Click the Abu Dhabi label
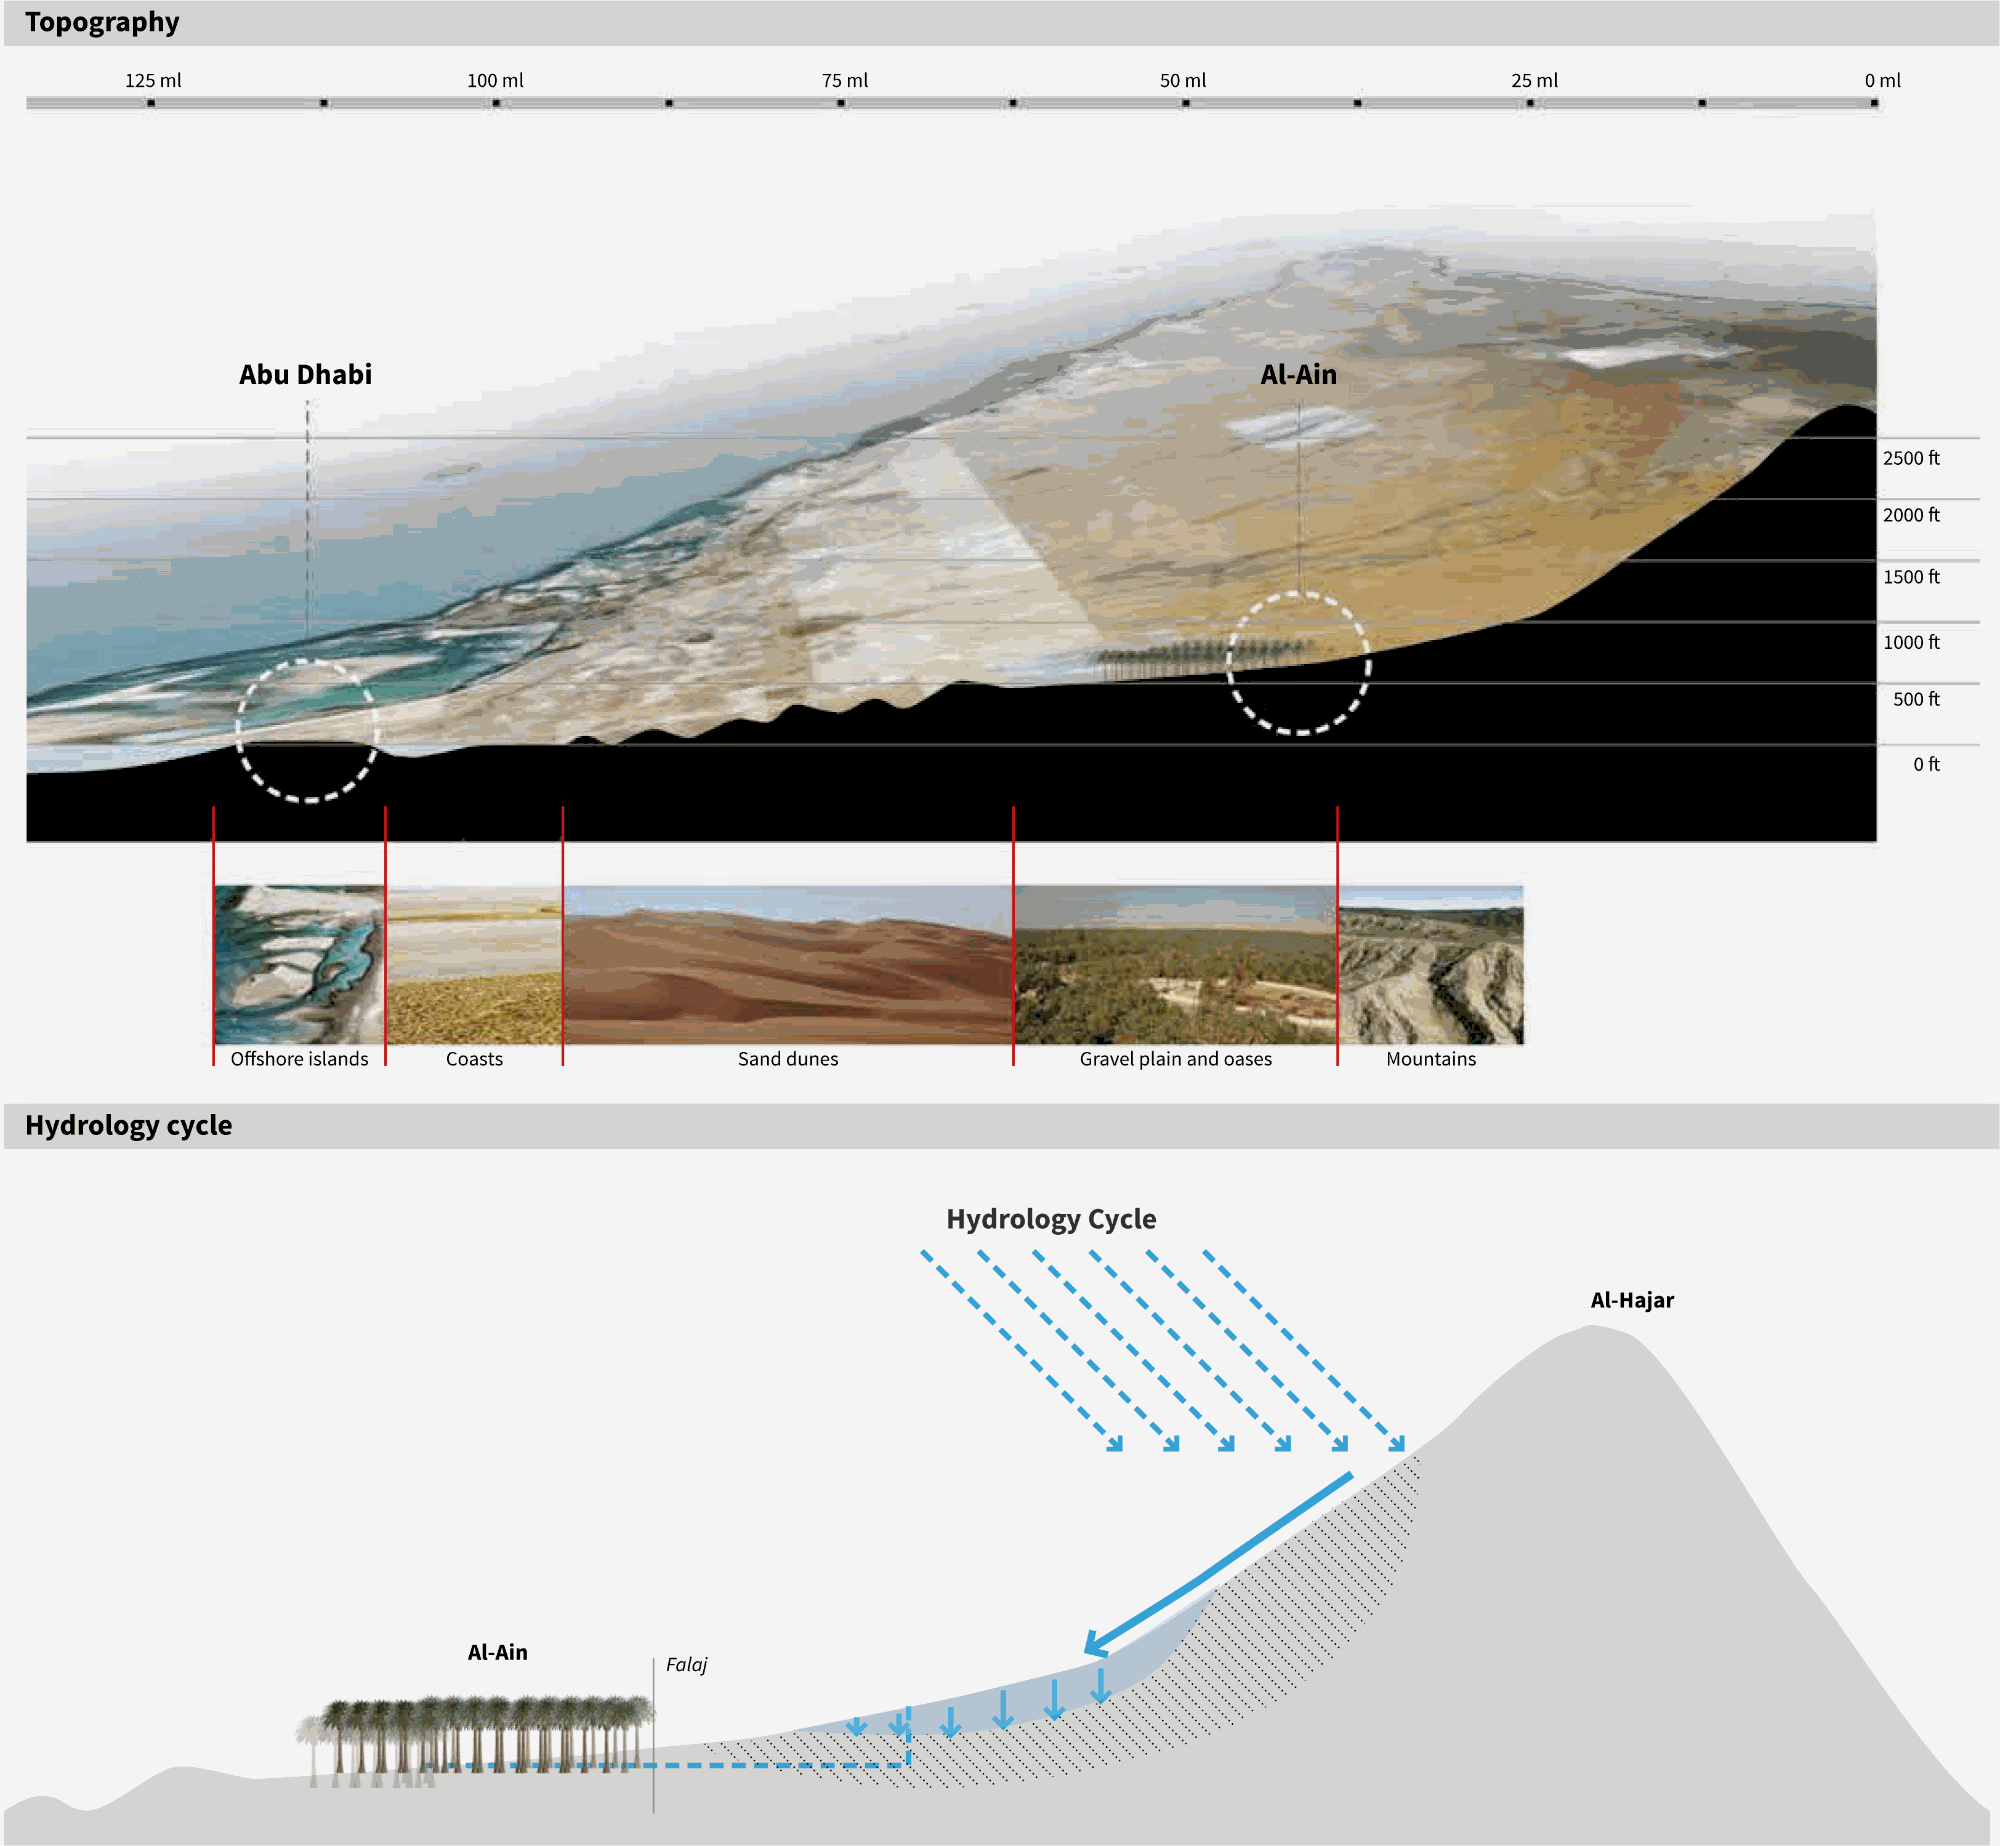 pyautogui.click(x=305, y=375)
